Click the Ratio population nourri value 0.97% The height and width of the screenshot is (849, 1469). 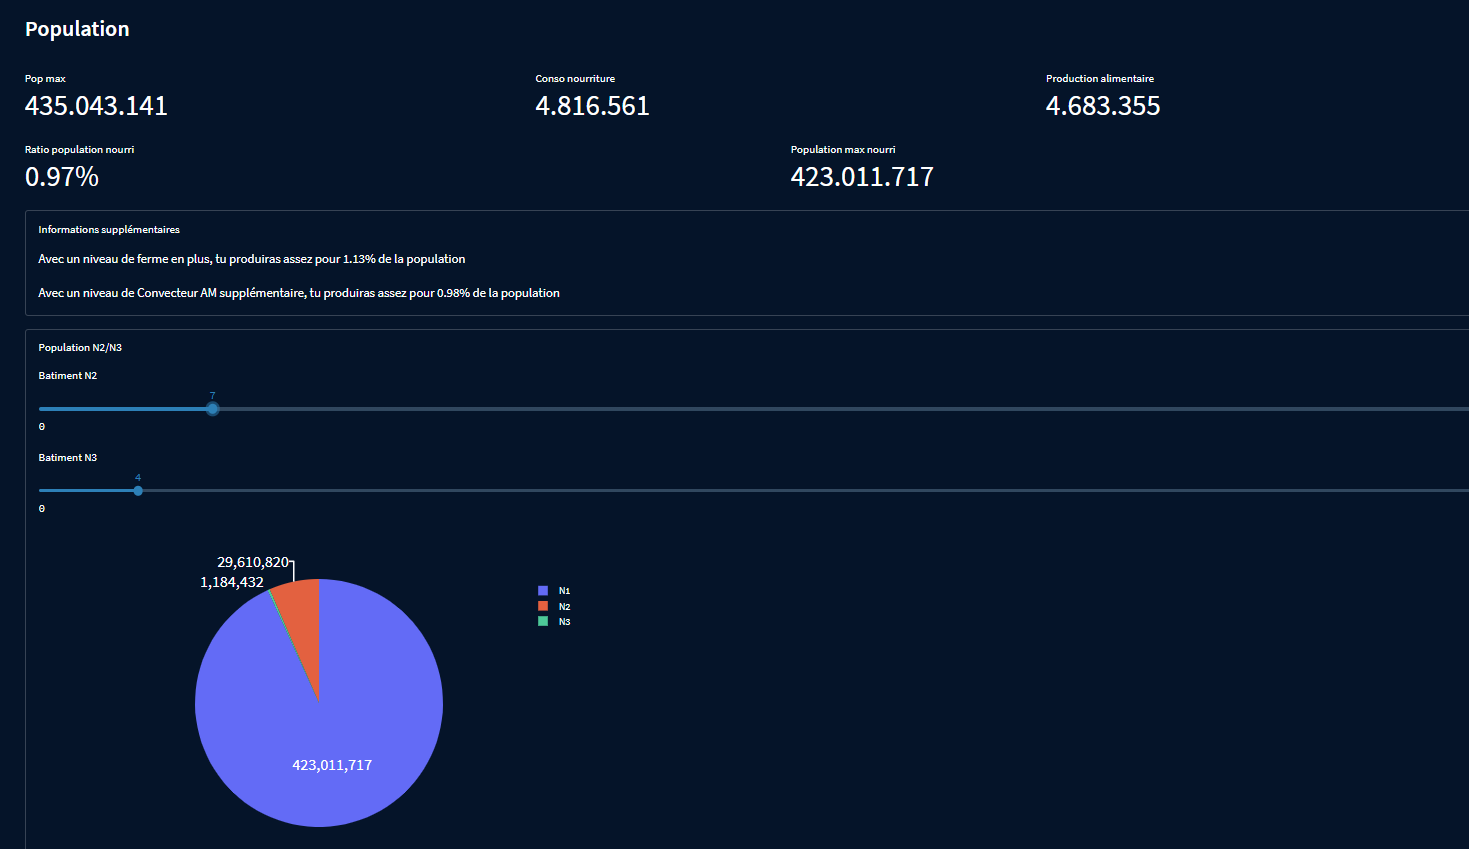62,177
